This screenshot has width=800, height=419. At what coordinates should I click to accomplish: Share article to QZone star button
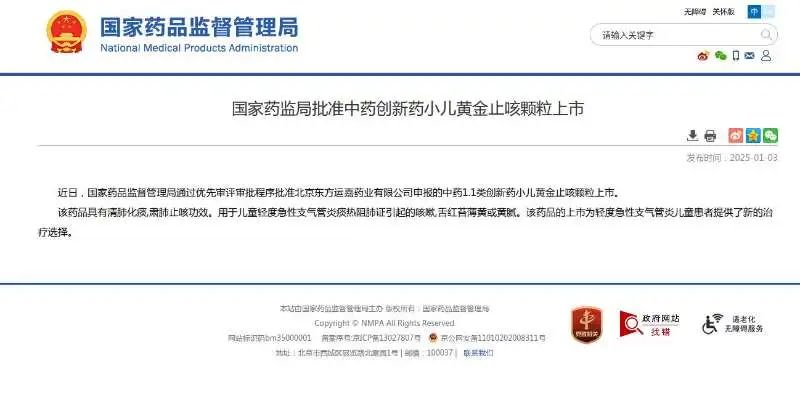click(x=753, y=135)
